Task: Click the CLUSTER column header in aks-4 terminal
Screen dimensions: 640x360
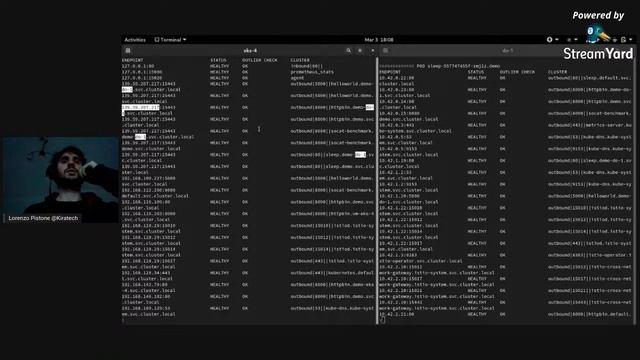Action: point(300,60)
